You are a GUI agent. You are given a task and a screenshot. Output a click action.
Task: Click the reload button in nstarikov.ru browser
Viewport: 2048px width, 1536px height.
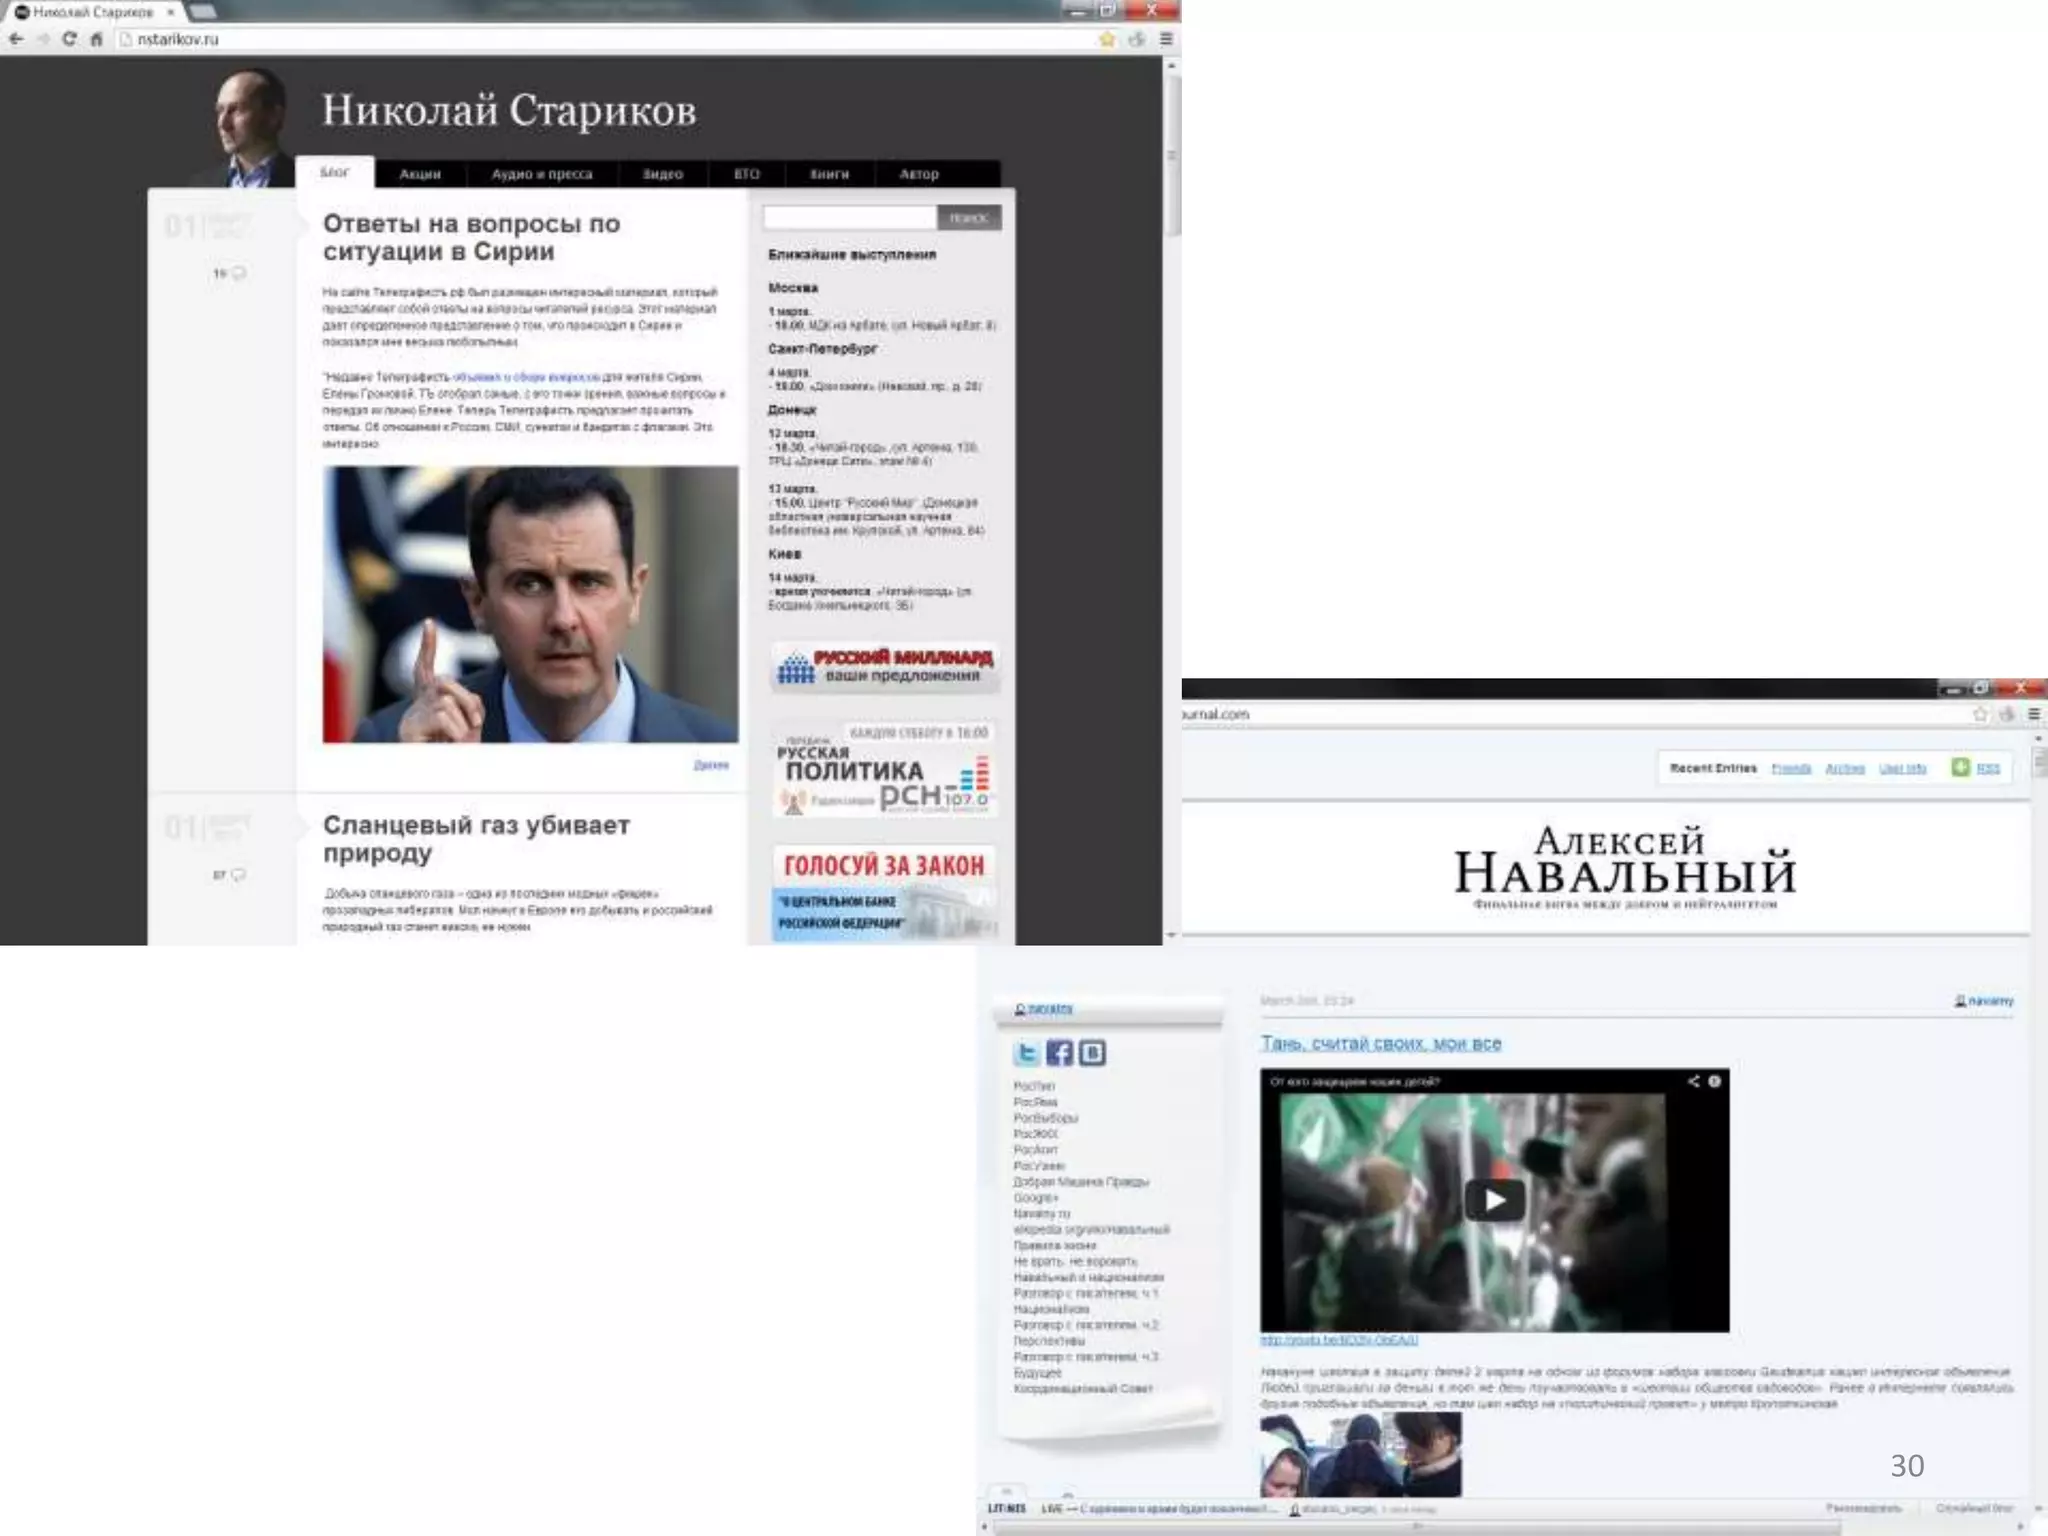[x=69, y=39]
